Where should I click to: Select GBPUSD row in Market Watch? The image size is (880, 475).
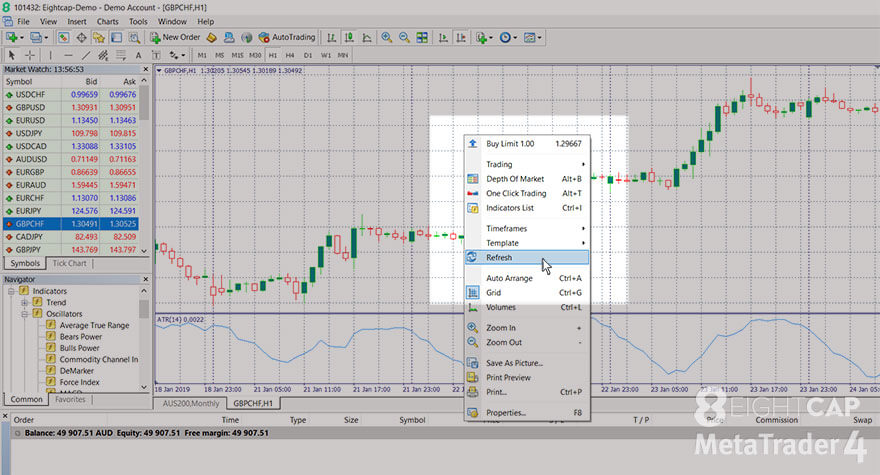tap(71, 107)
